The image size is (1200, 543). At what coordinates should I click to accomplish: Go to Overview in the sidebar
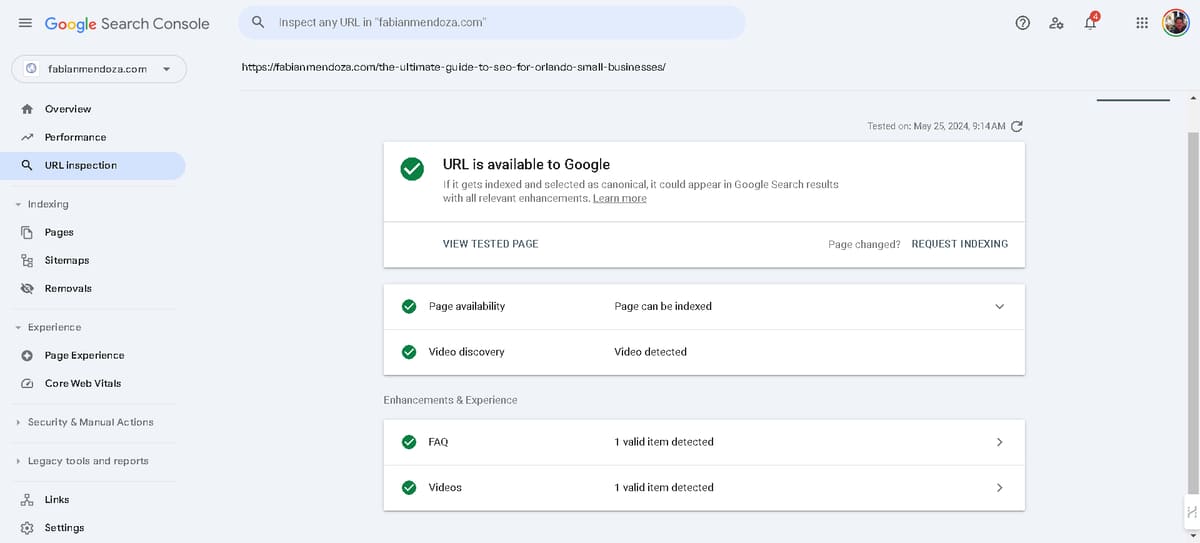68,109
